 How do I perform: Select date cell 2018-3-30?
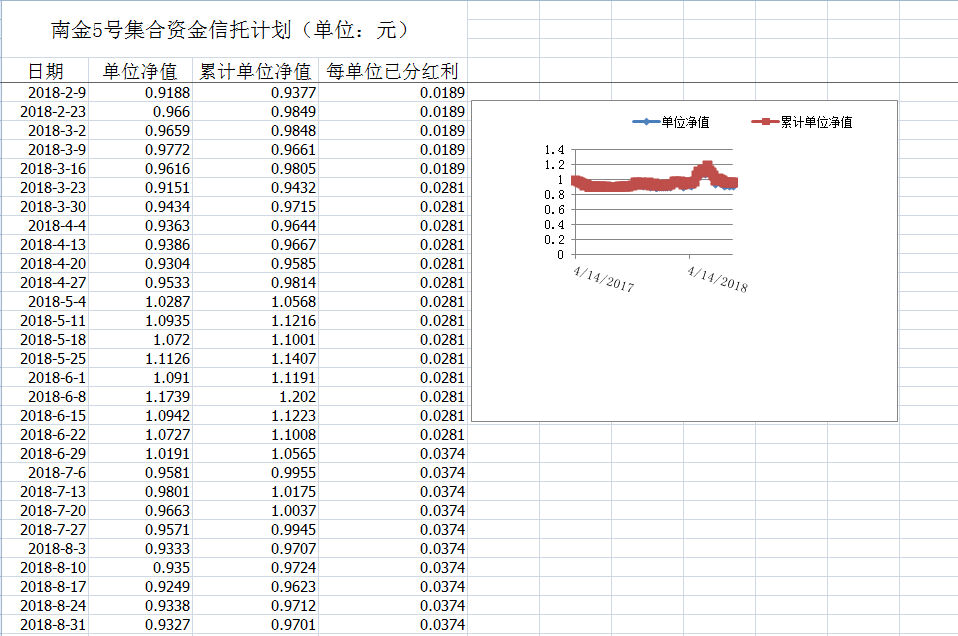pos(46,207)
